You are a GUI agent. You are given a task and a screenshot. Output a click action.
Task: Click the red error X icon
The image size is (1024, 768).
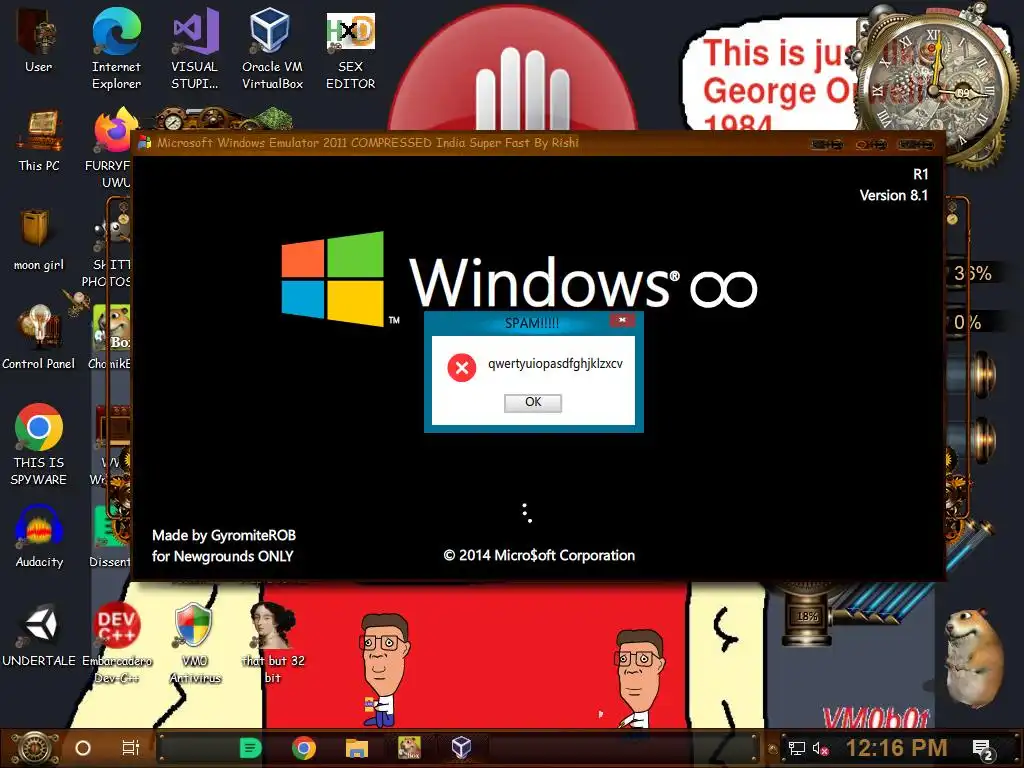(462, 368)
